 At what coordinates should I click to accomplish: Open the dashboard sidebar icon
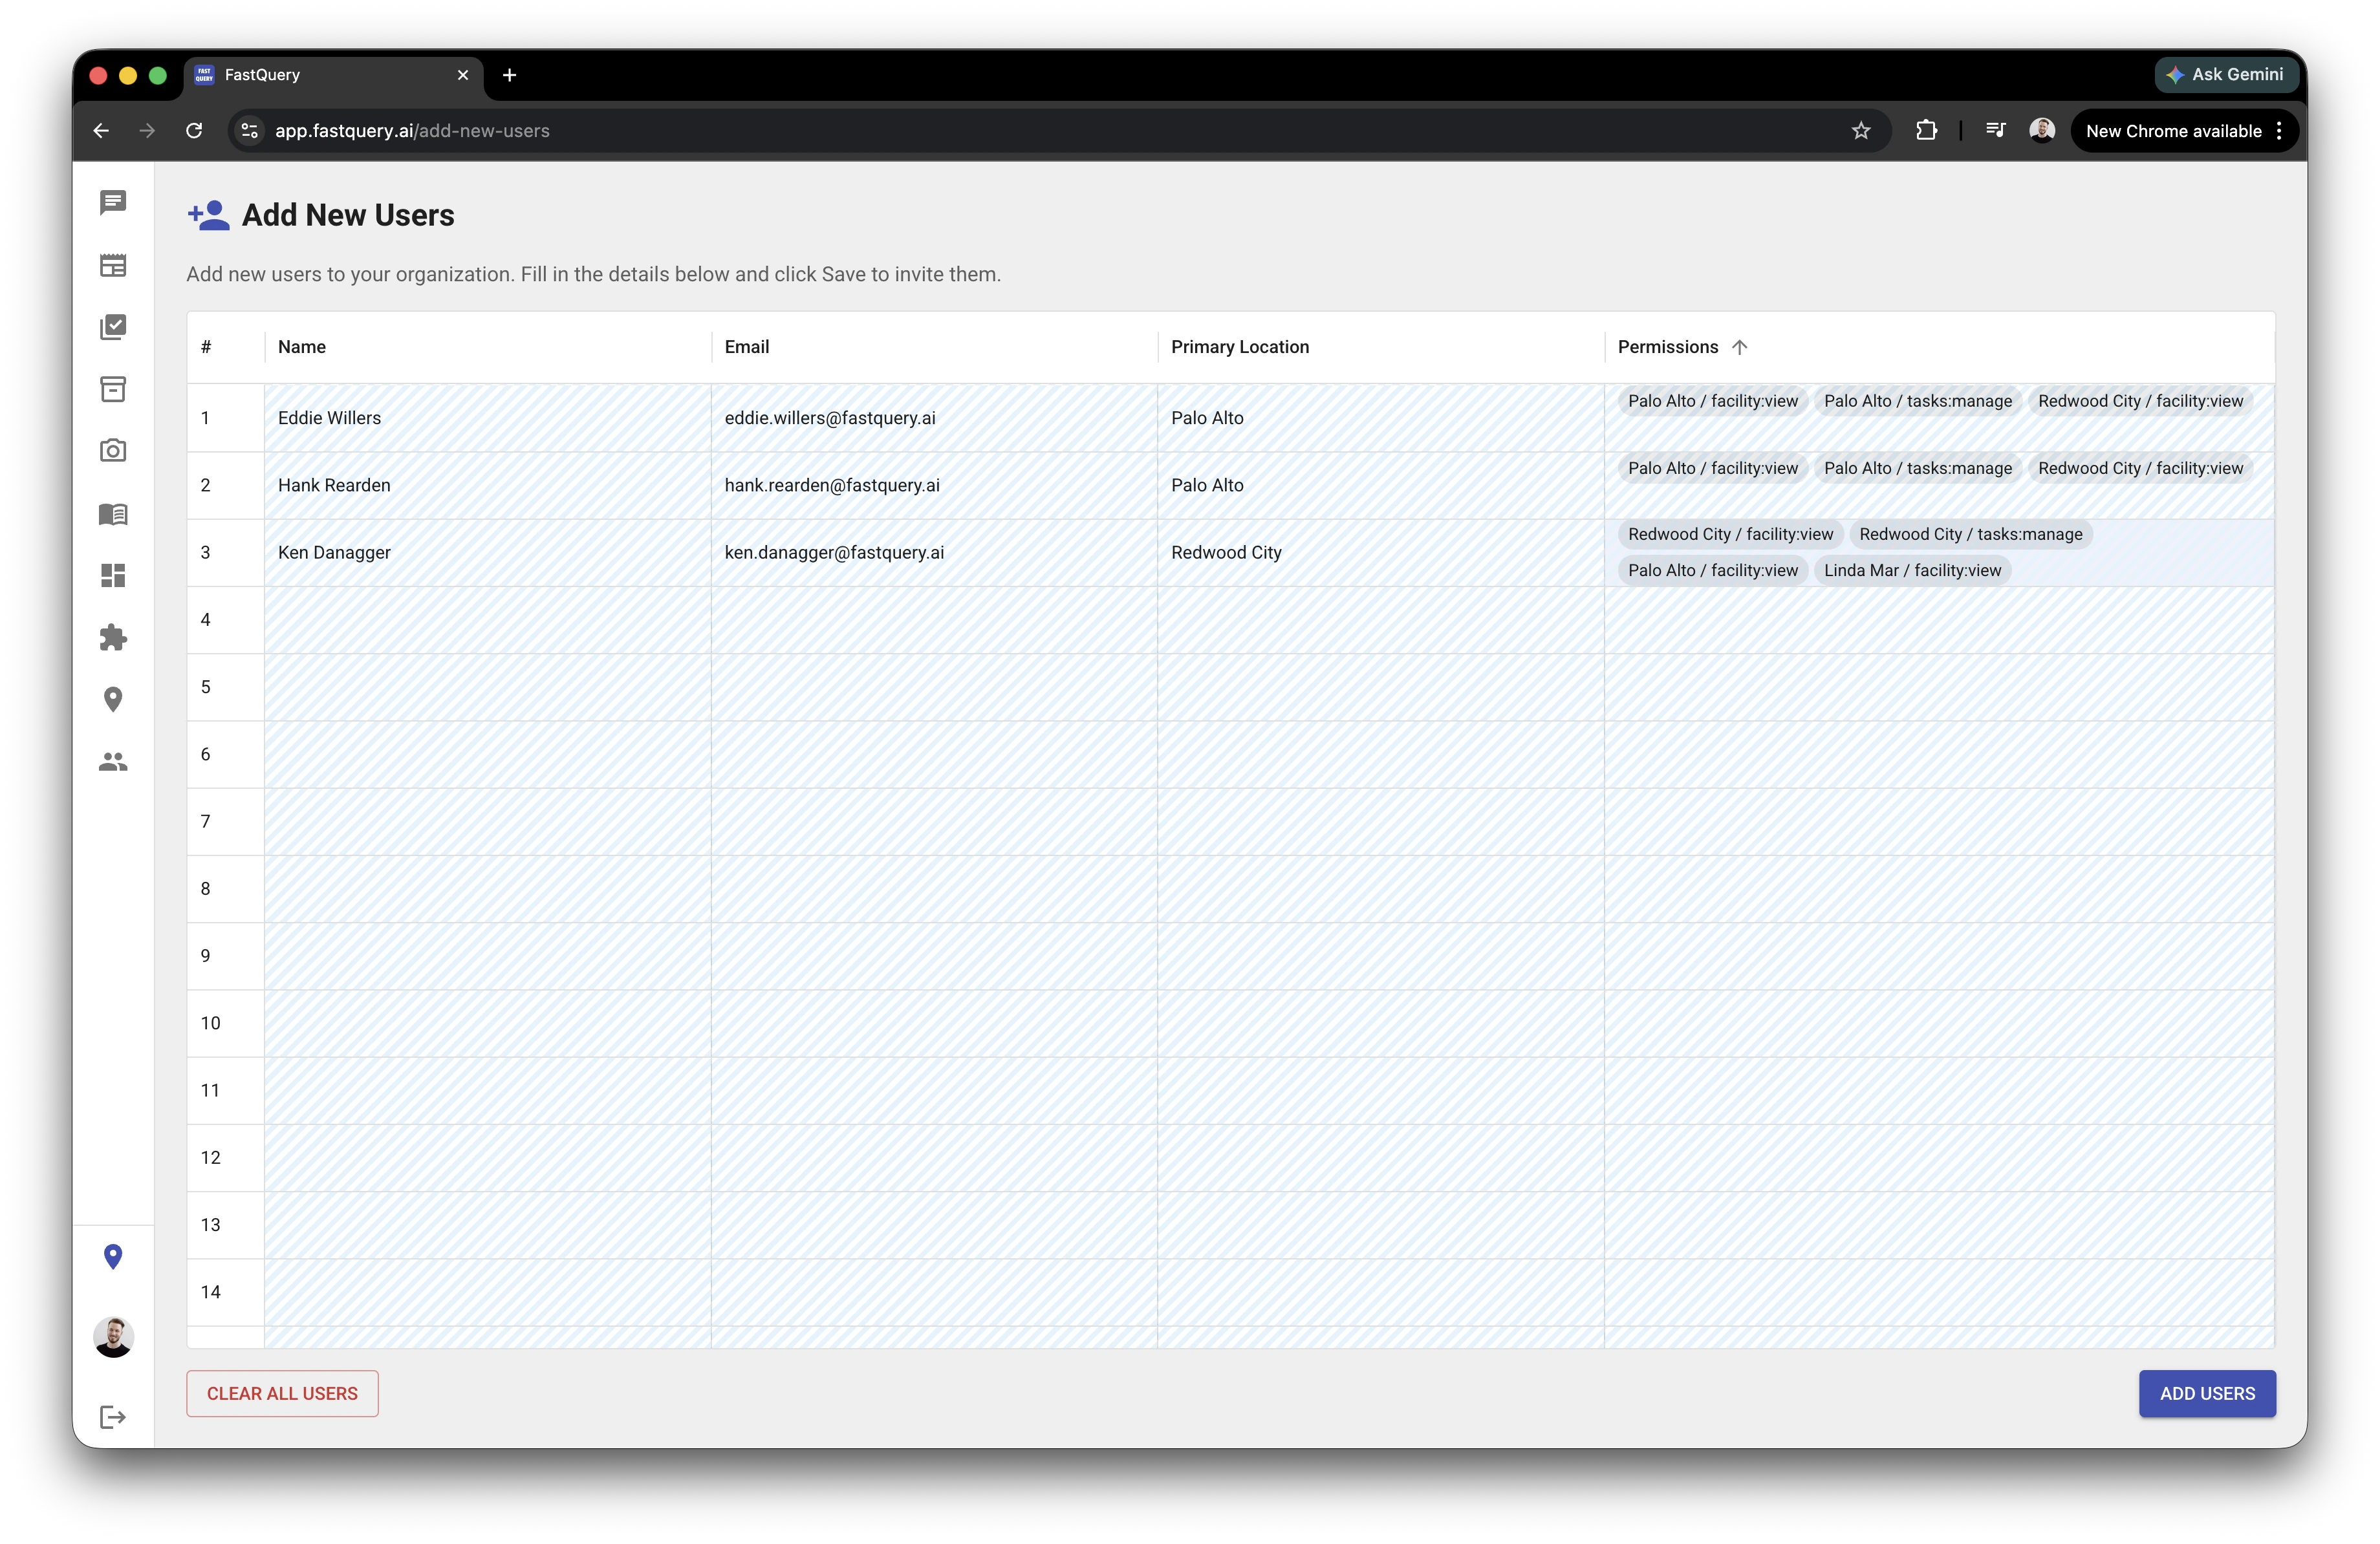point(113,576)
